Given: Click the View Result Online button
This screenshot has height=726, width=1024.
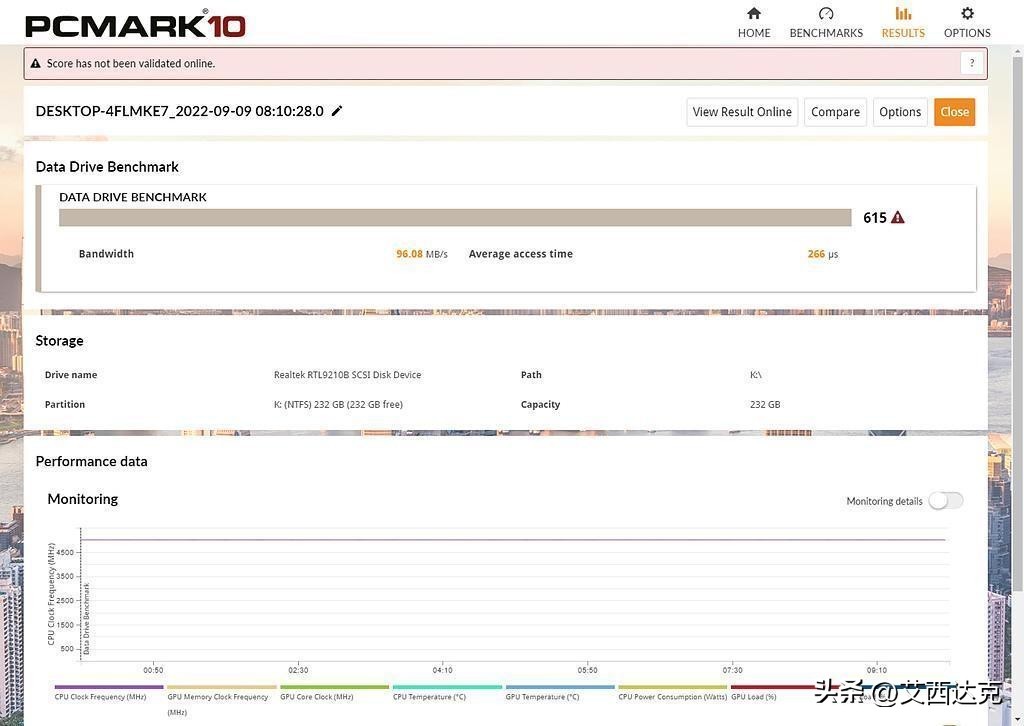Looking at the screenshot, I should click(x=741, y=111).
